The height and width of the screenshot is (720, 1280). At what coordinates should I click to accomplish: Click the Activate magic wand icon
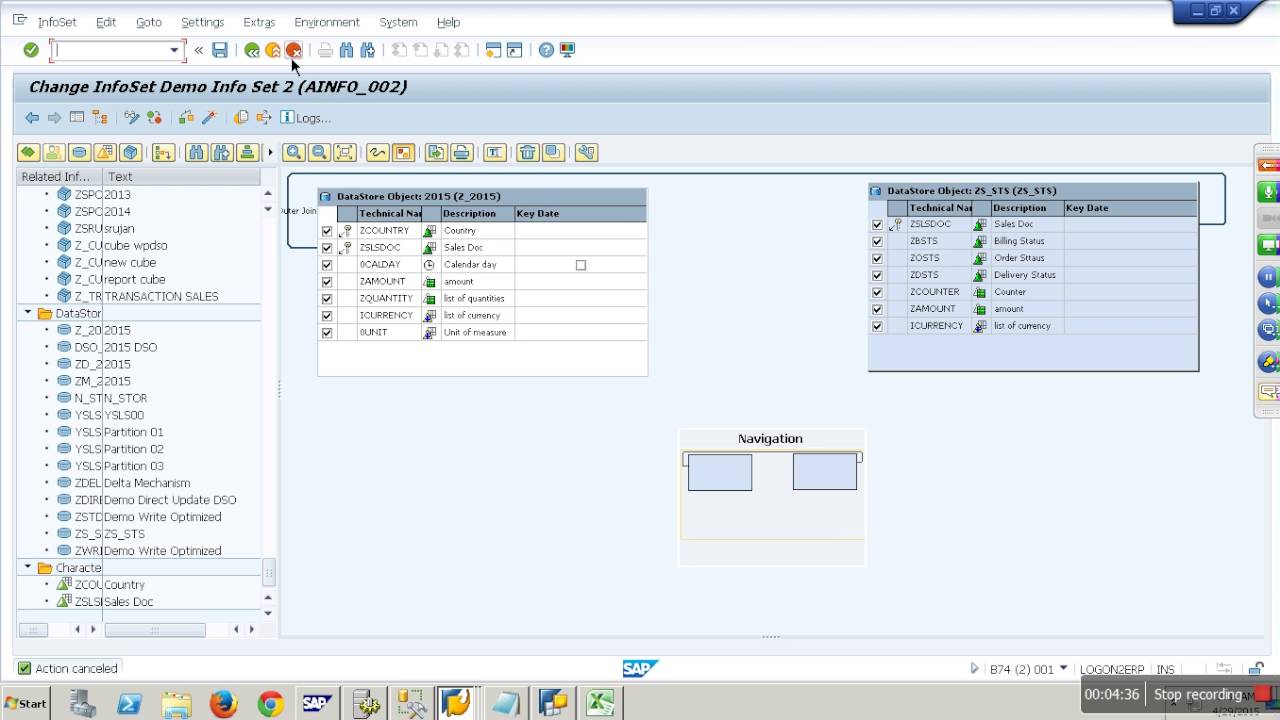tap(209, 118)
